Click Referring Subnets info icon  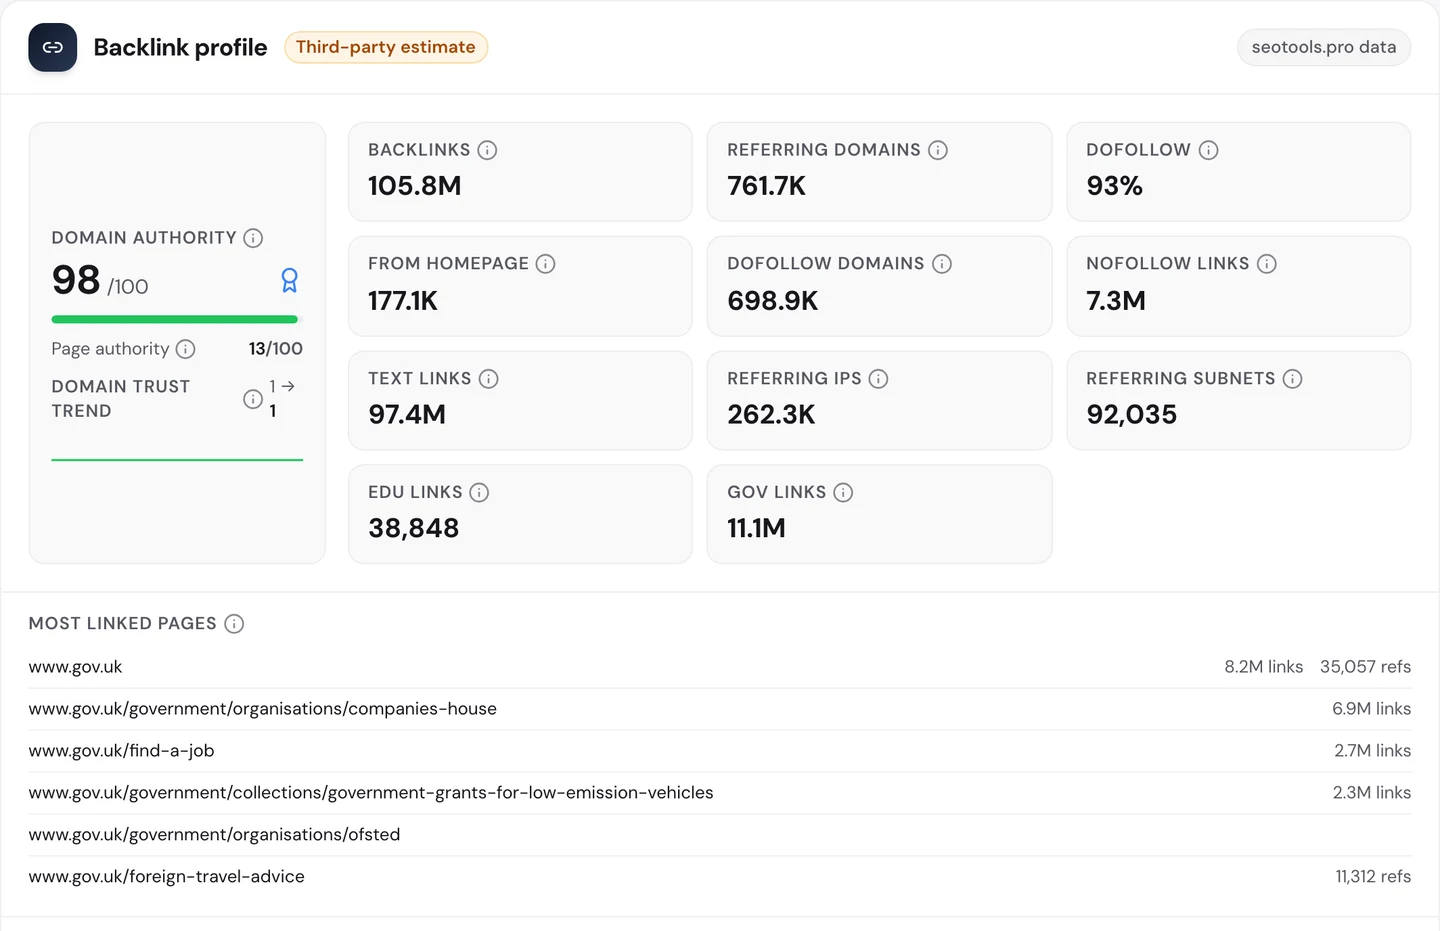pos(1292,379)
